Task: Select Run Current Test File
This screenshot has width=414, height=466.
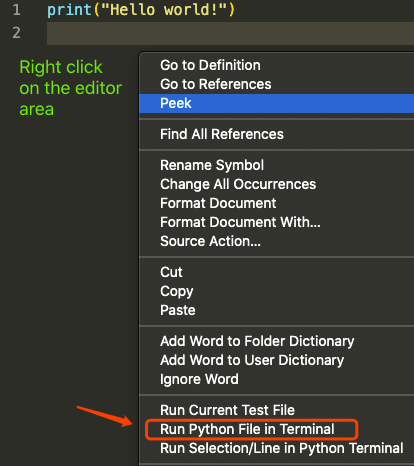Action: click(277, 410)
